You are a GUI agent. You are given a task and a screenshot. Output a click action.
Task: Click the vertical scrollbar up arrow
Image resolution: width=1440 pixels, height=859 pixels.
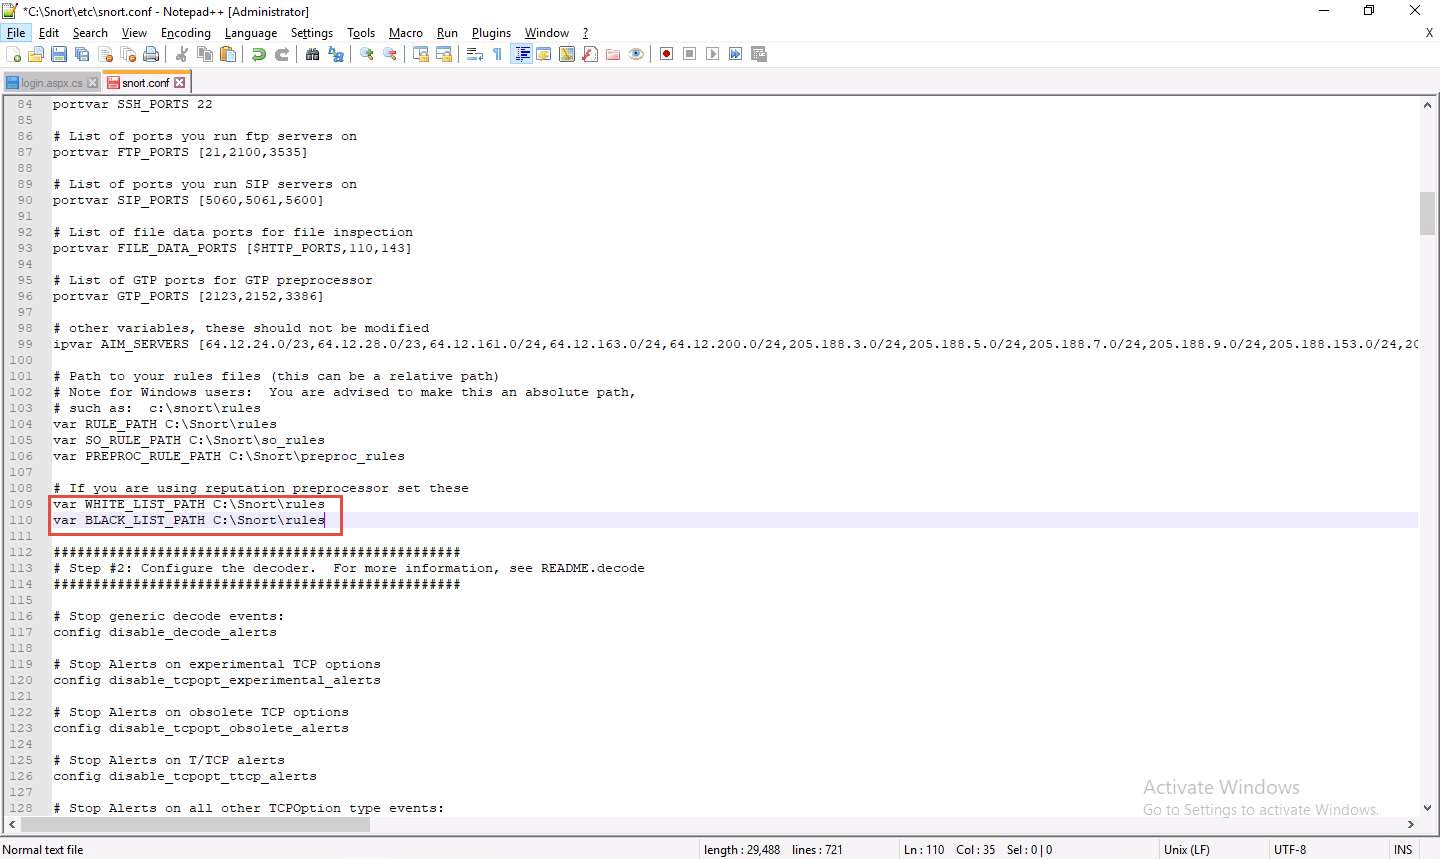[1427, 105]
